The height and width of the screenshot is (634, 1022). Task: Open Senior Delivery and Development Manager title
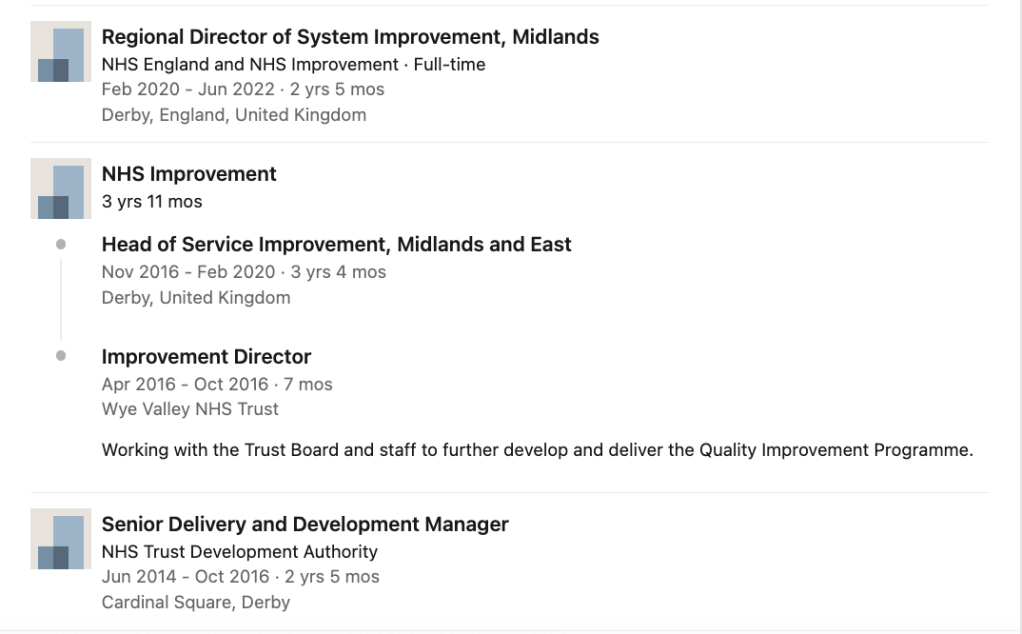pos(305,524)
